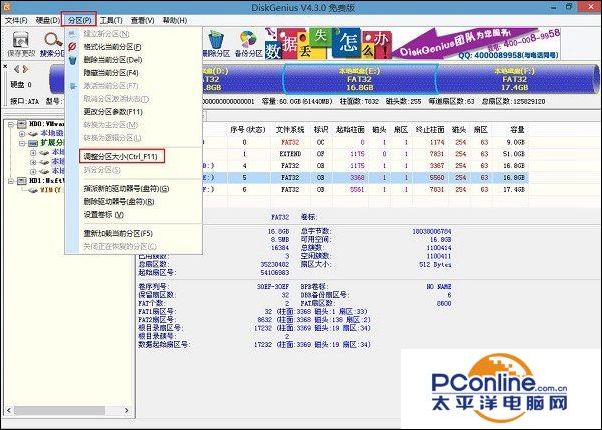Click the 序号(状态) column header
This screenshot has height=430, width=602.
tap(248, 130)
